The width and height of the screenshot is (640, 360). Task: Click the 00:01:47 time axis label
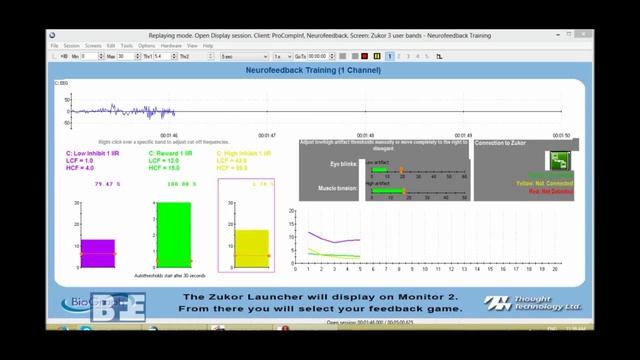click(x=267, y=136)
